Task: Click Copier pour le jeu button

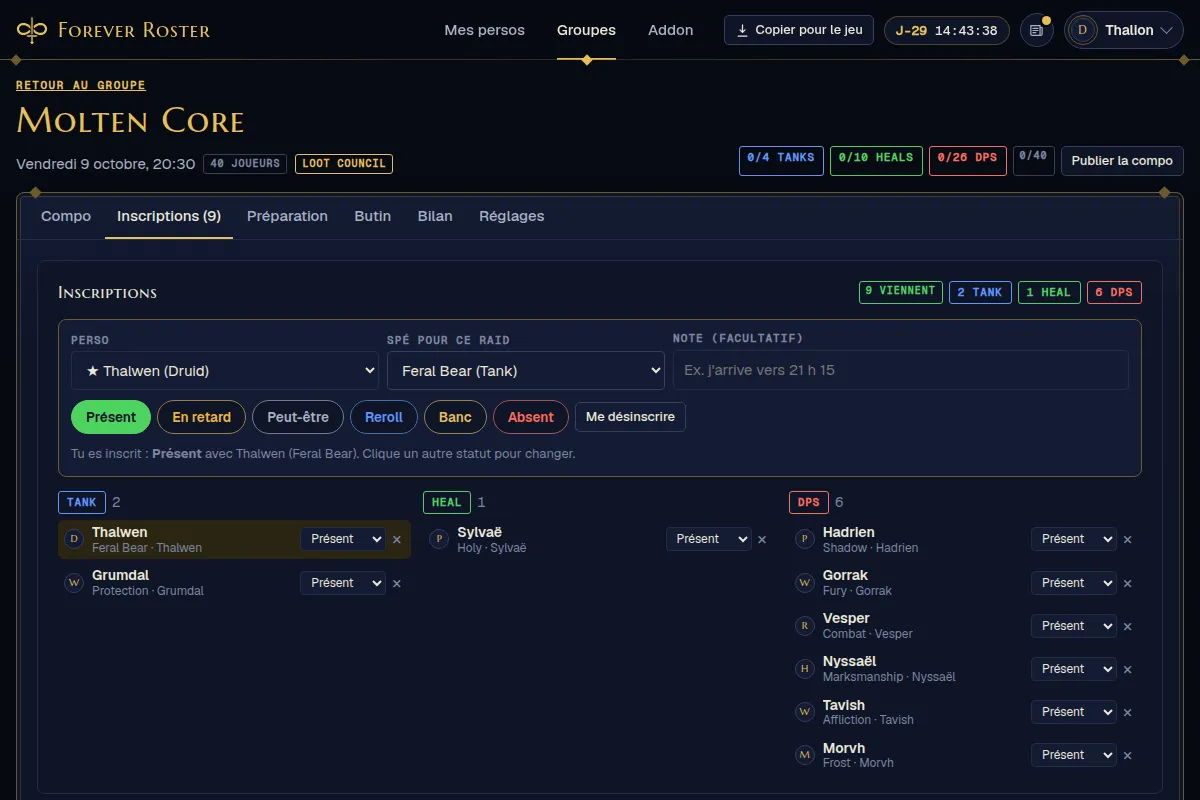Action: click(x=799, y=30)
